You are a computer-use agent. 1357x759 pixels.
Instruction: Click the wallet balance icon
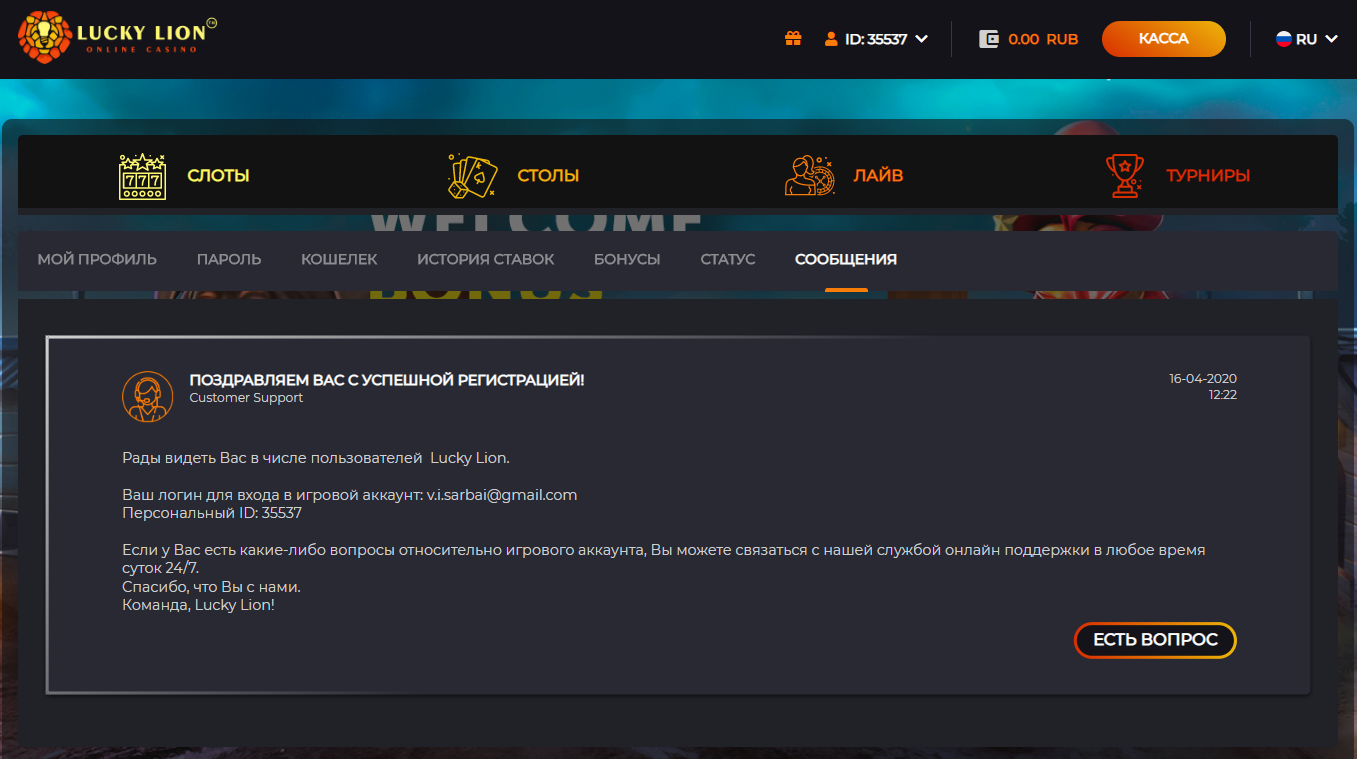point(989,39)
